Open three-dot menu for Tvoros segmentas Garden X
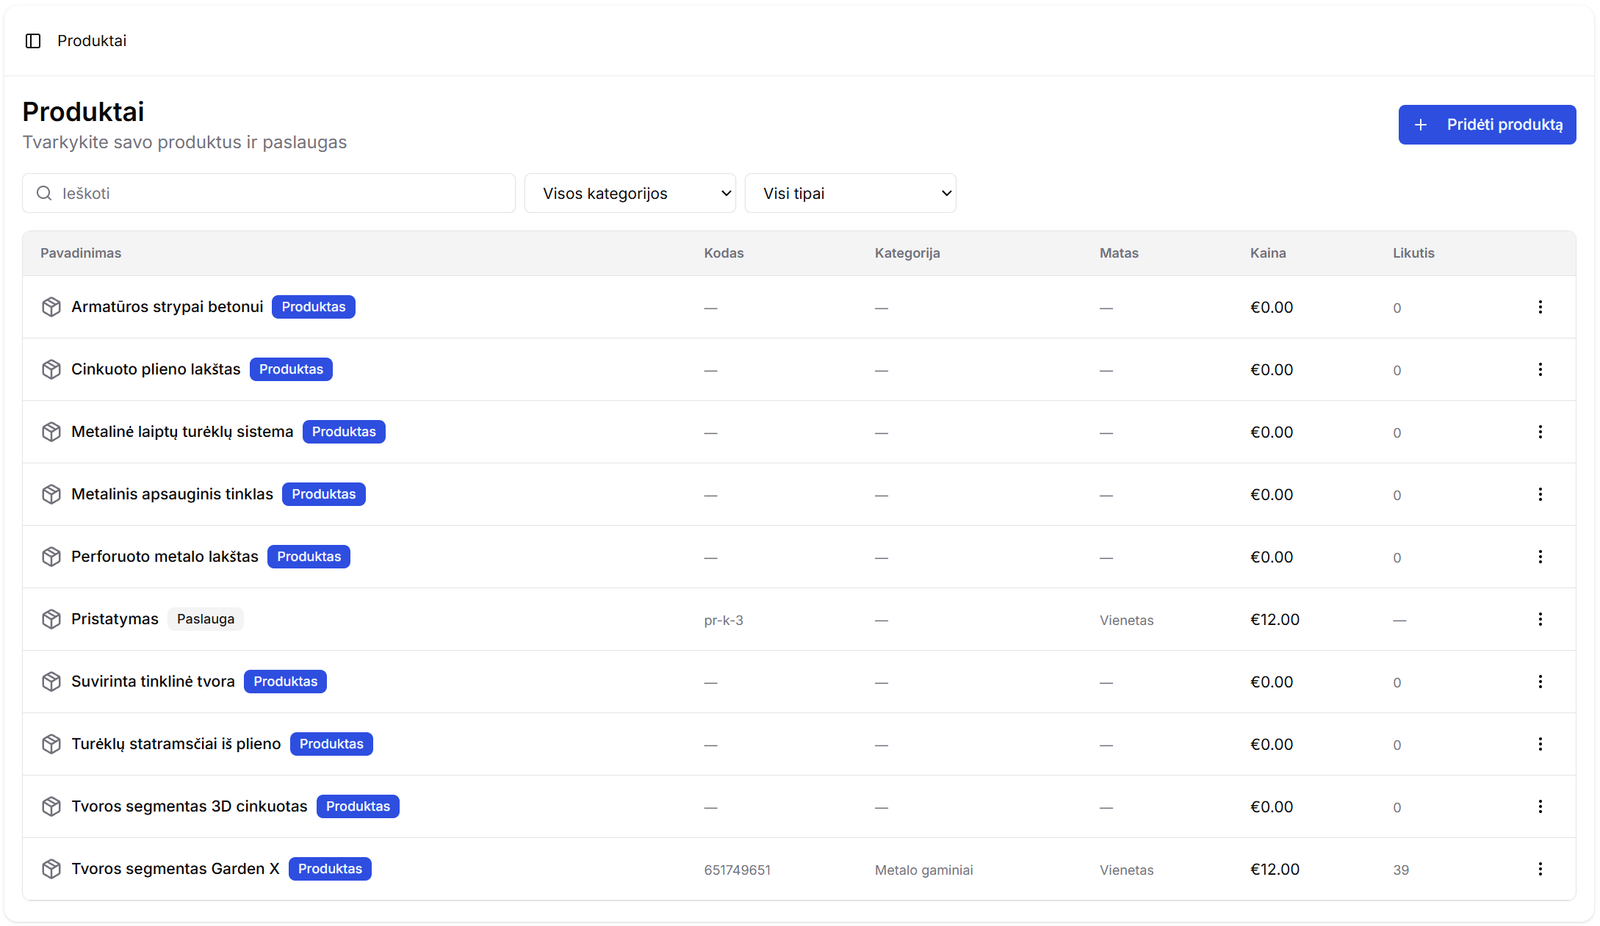Image resolution: width=1600 pixels, height=926 pixels. [1539, 869]
